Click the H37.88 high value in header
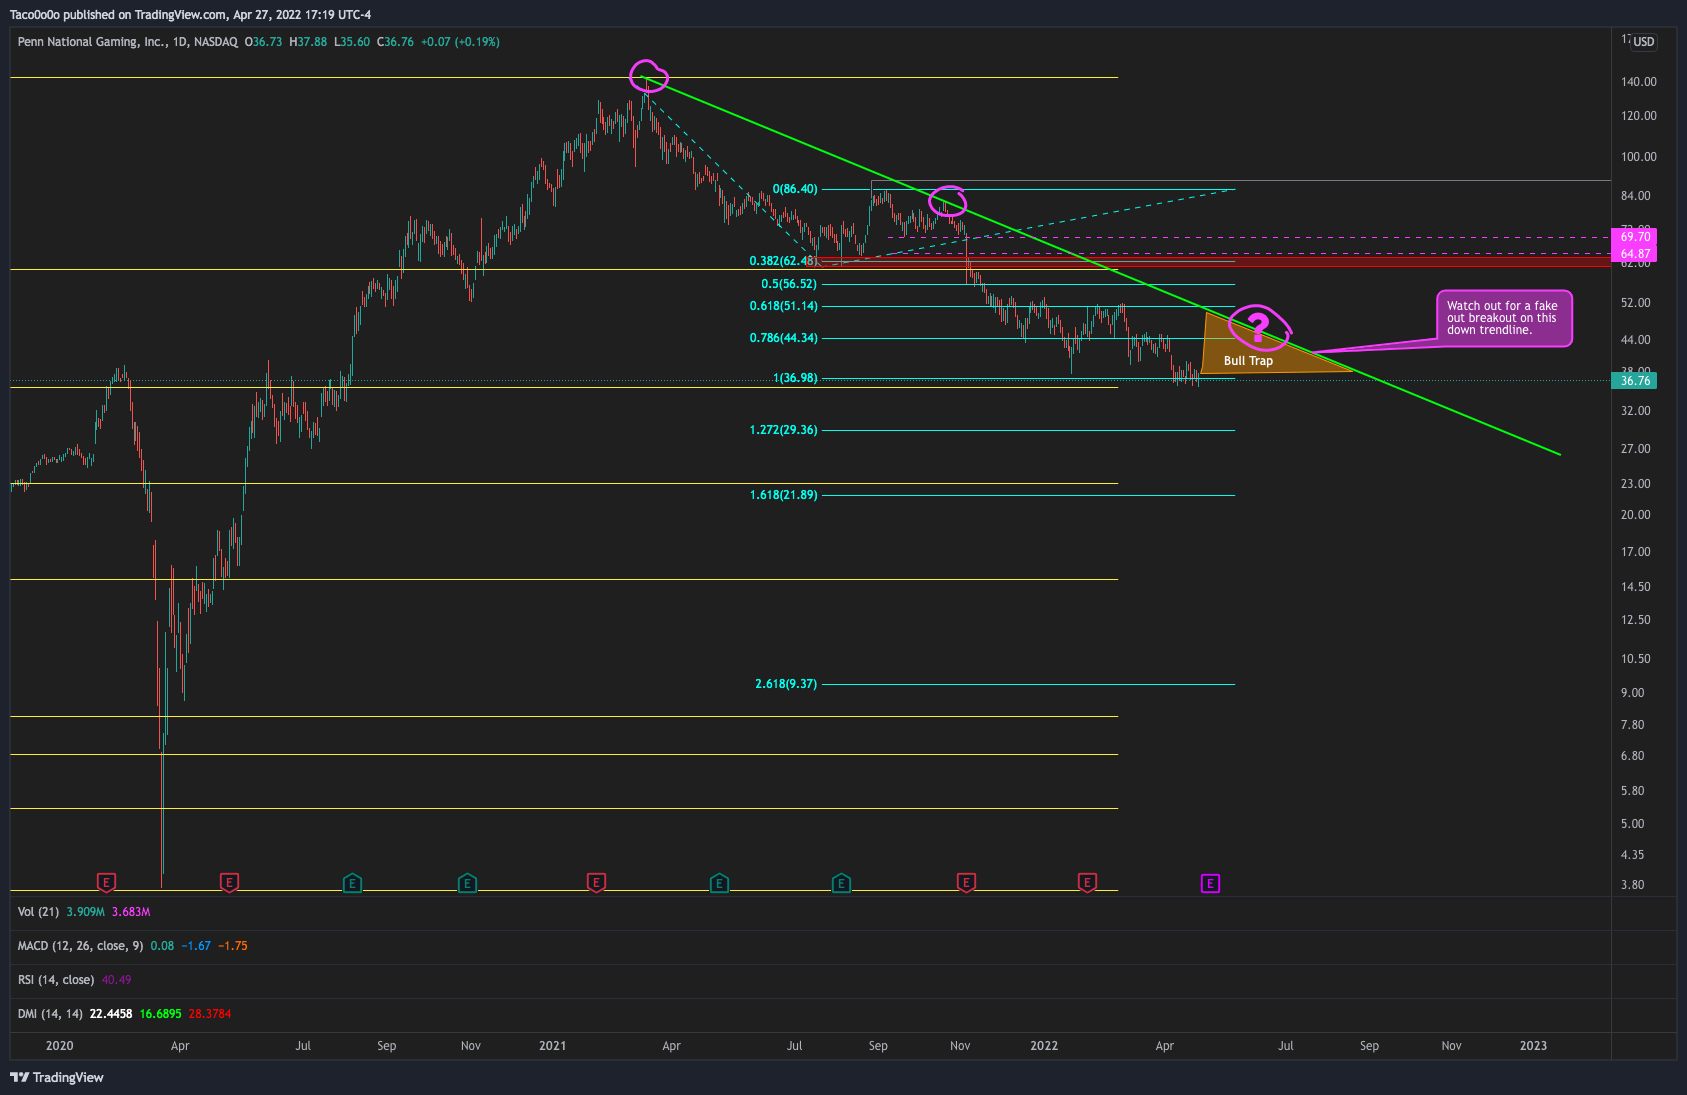The height and width of the screenshot is (1095, 1687). tap(308, 42)
